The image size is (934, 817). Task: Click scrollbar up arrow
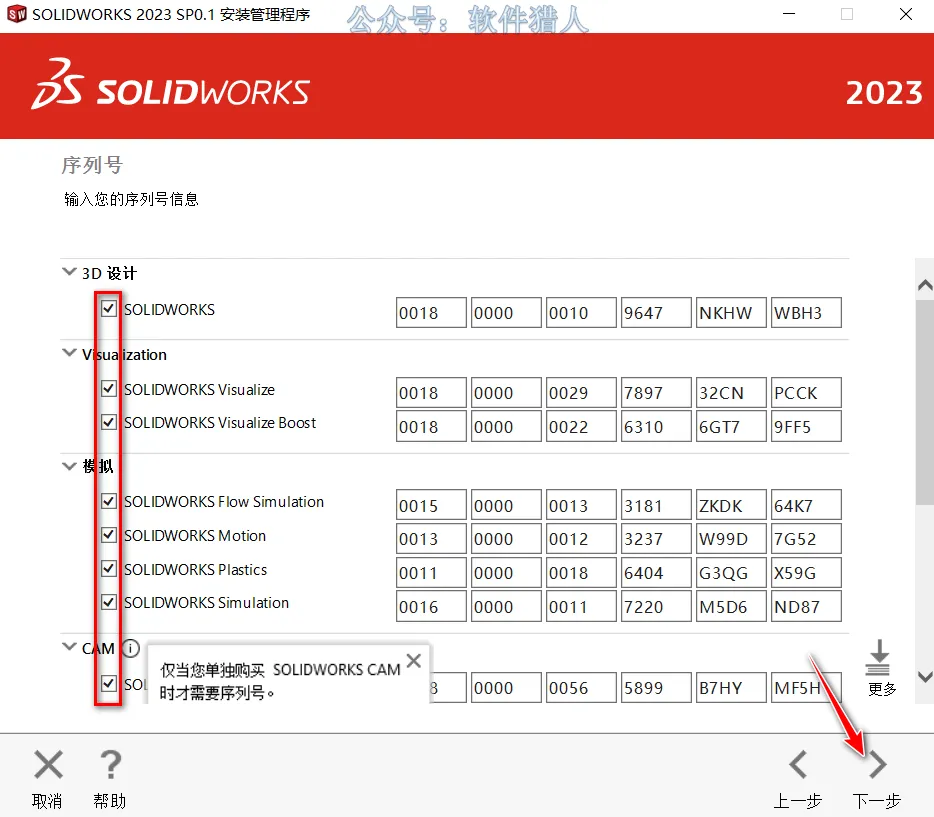coord(924,285)
